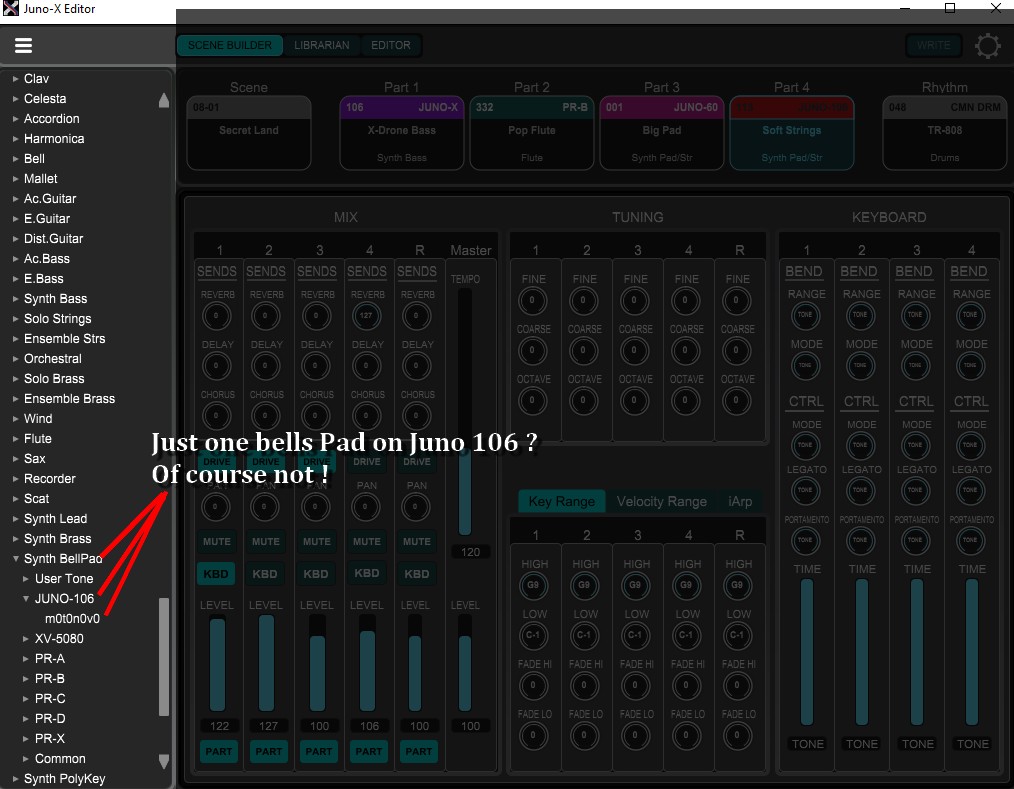
Task: Select the Secret Land scene slot
Action: [x=249, y=133]
